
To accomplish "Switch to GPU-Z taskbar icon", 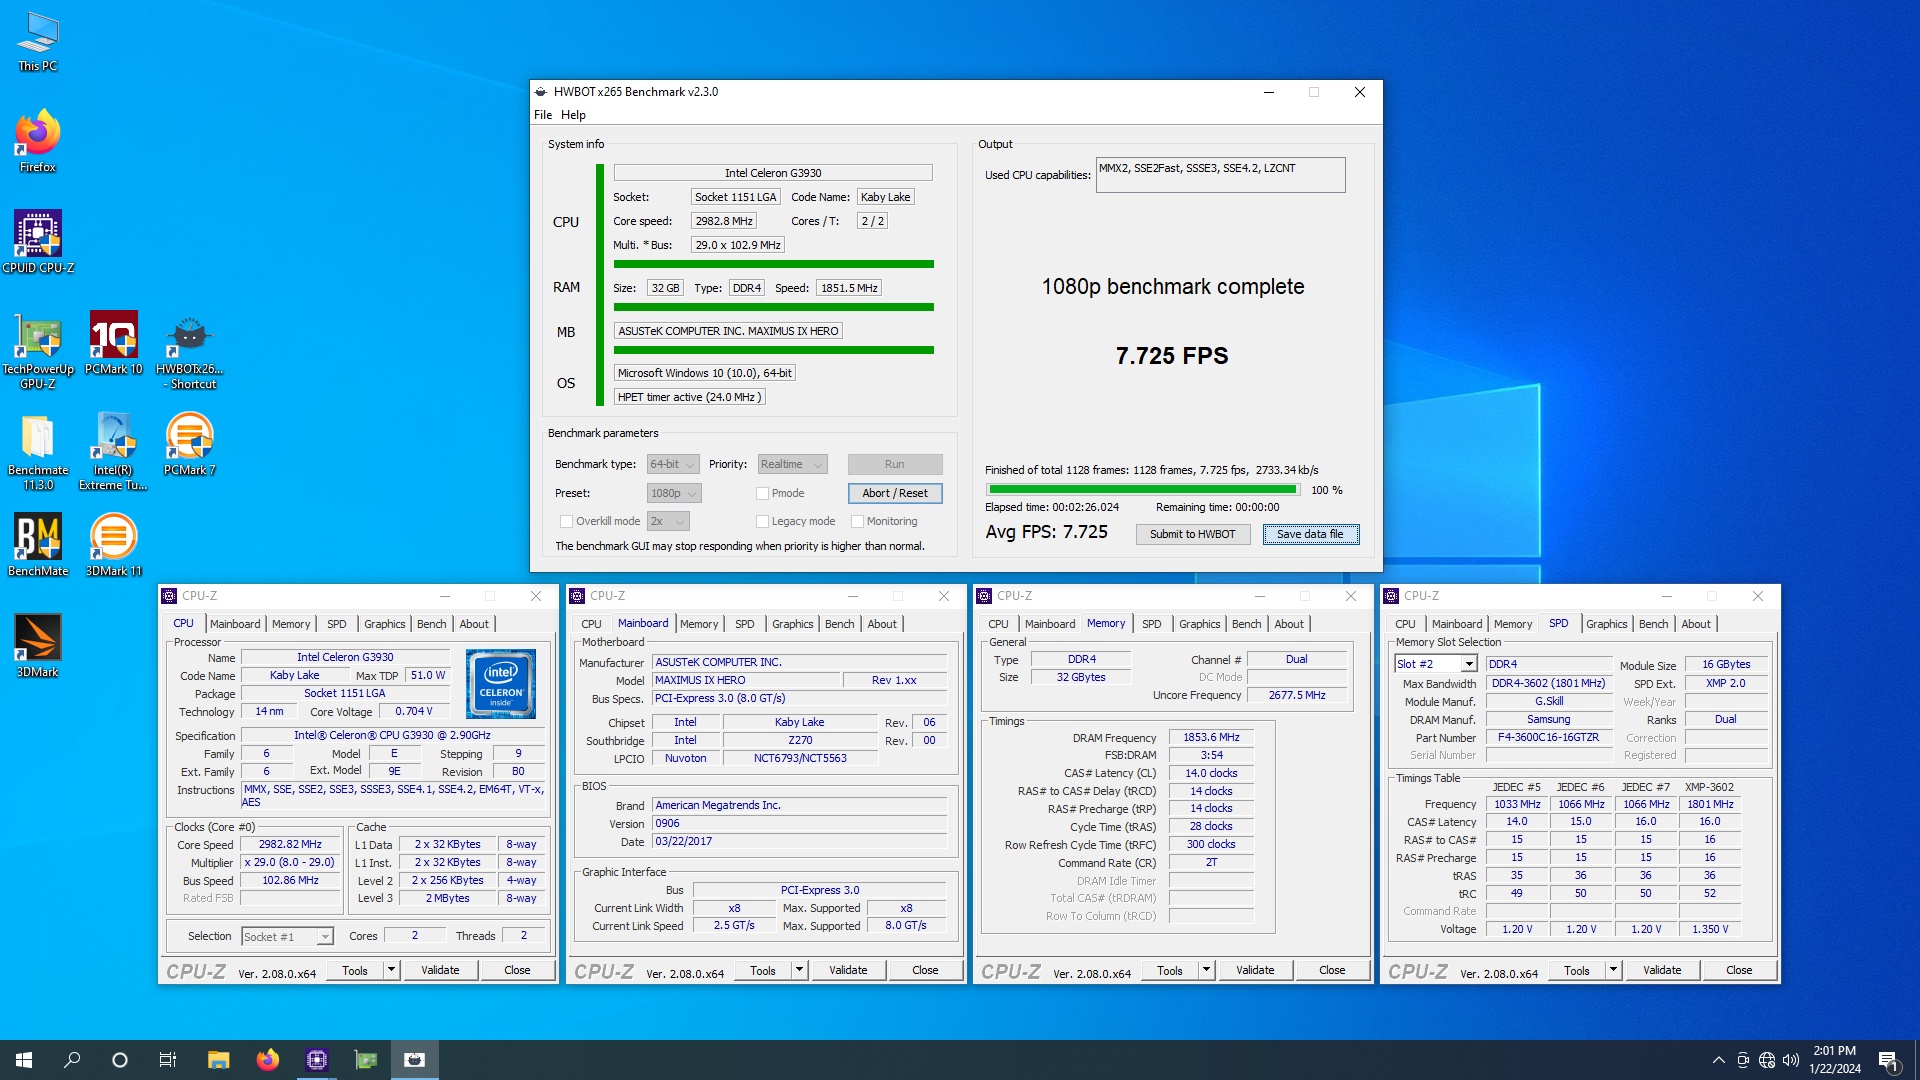I will pyautogui.click(x=366, y=1060).
